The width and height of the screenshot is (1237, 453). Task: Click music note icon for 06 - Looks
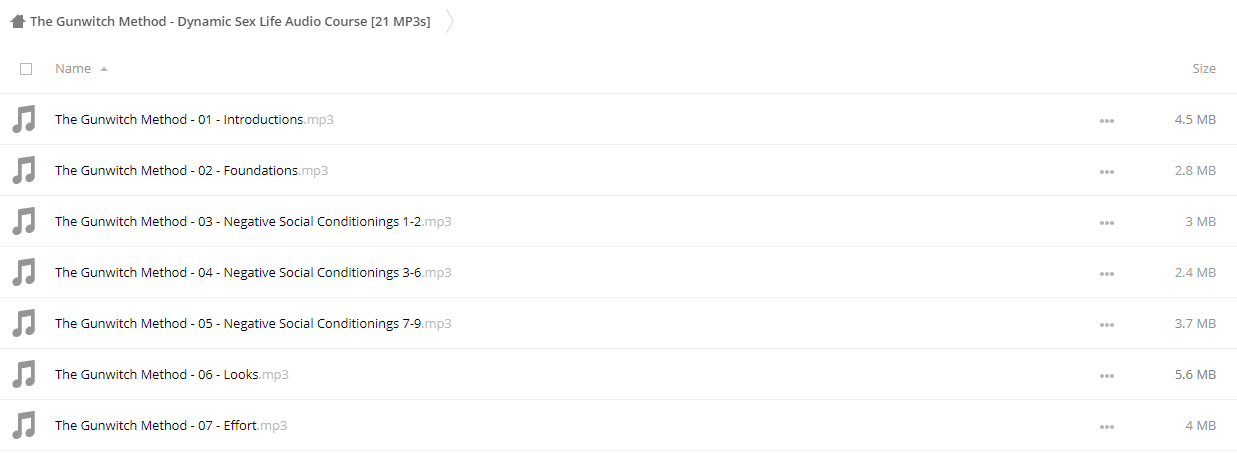[x=23, y=375]
